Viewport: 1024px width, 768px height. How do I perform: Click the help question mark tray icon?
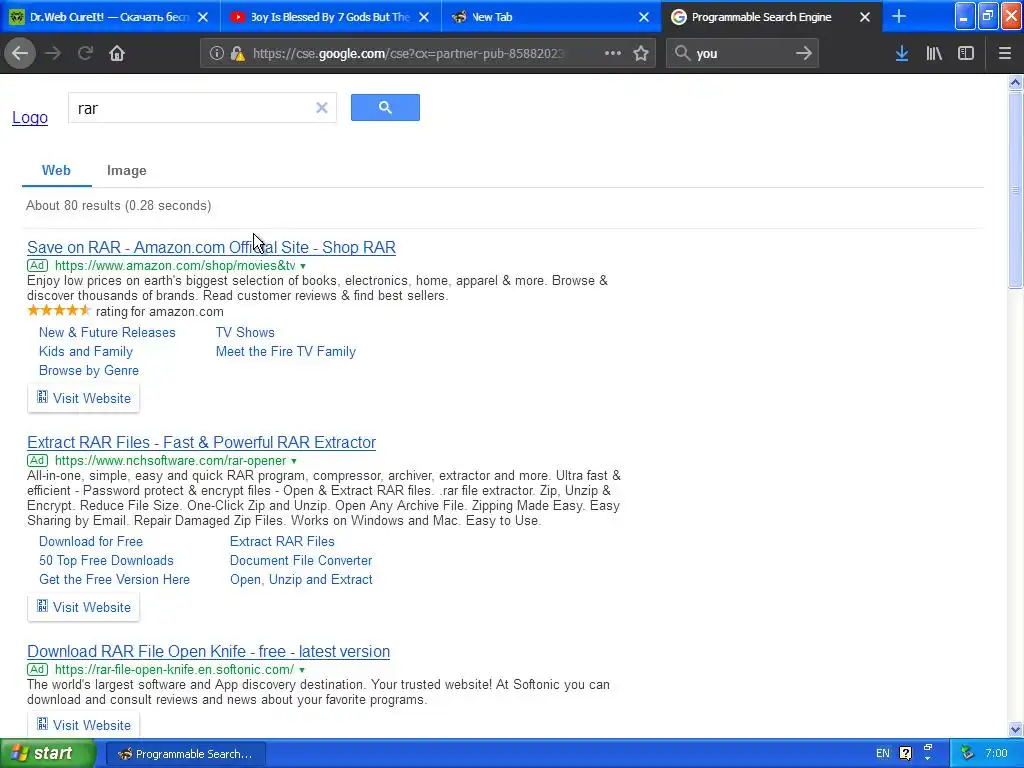[x=905, y=754]
